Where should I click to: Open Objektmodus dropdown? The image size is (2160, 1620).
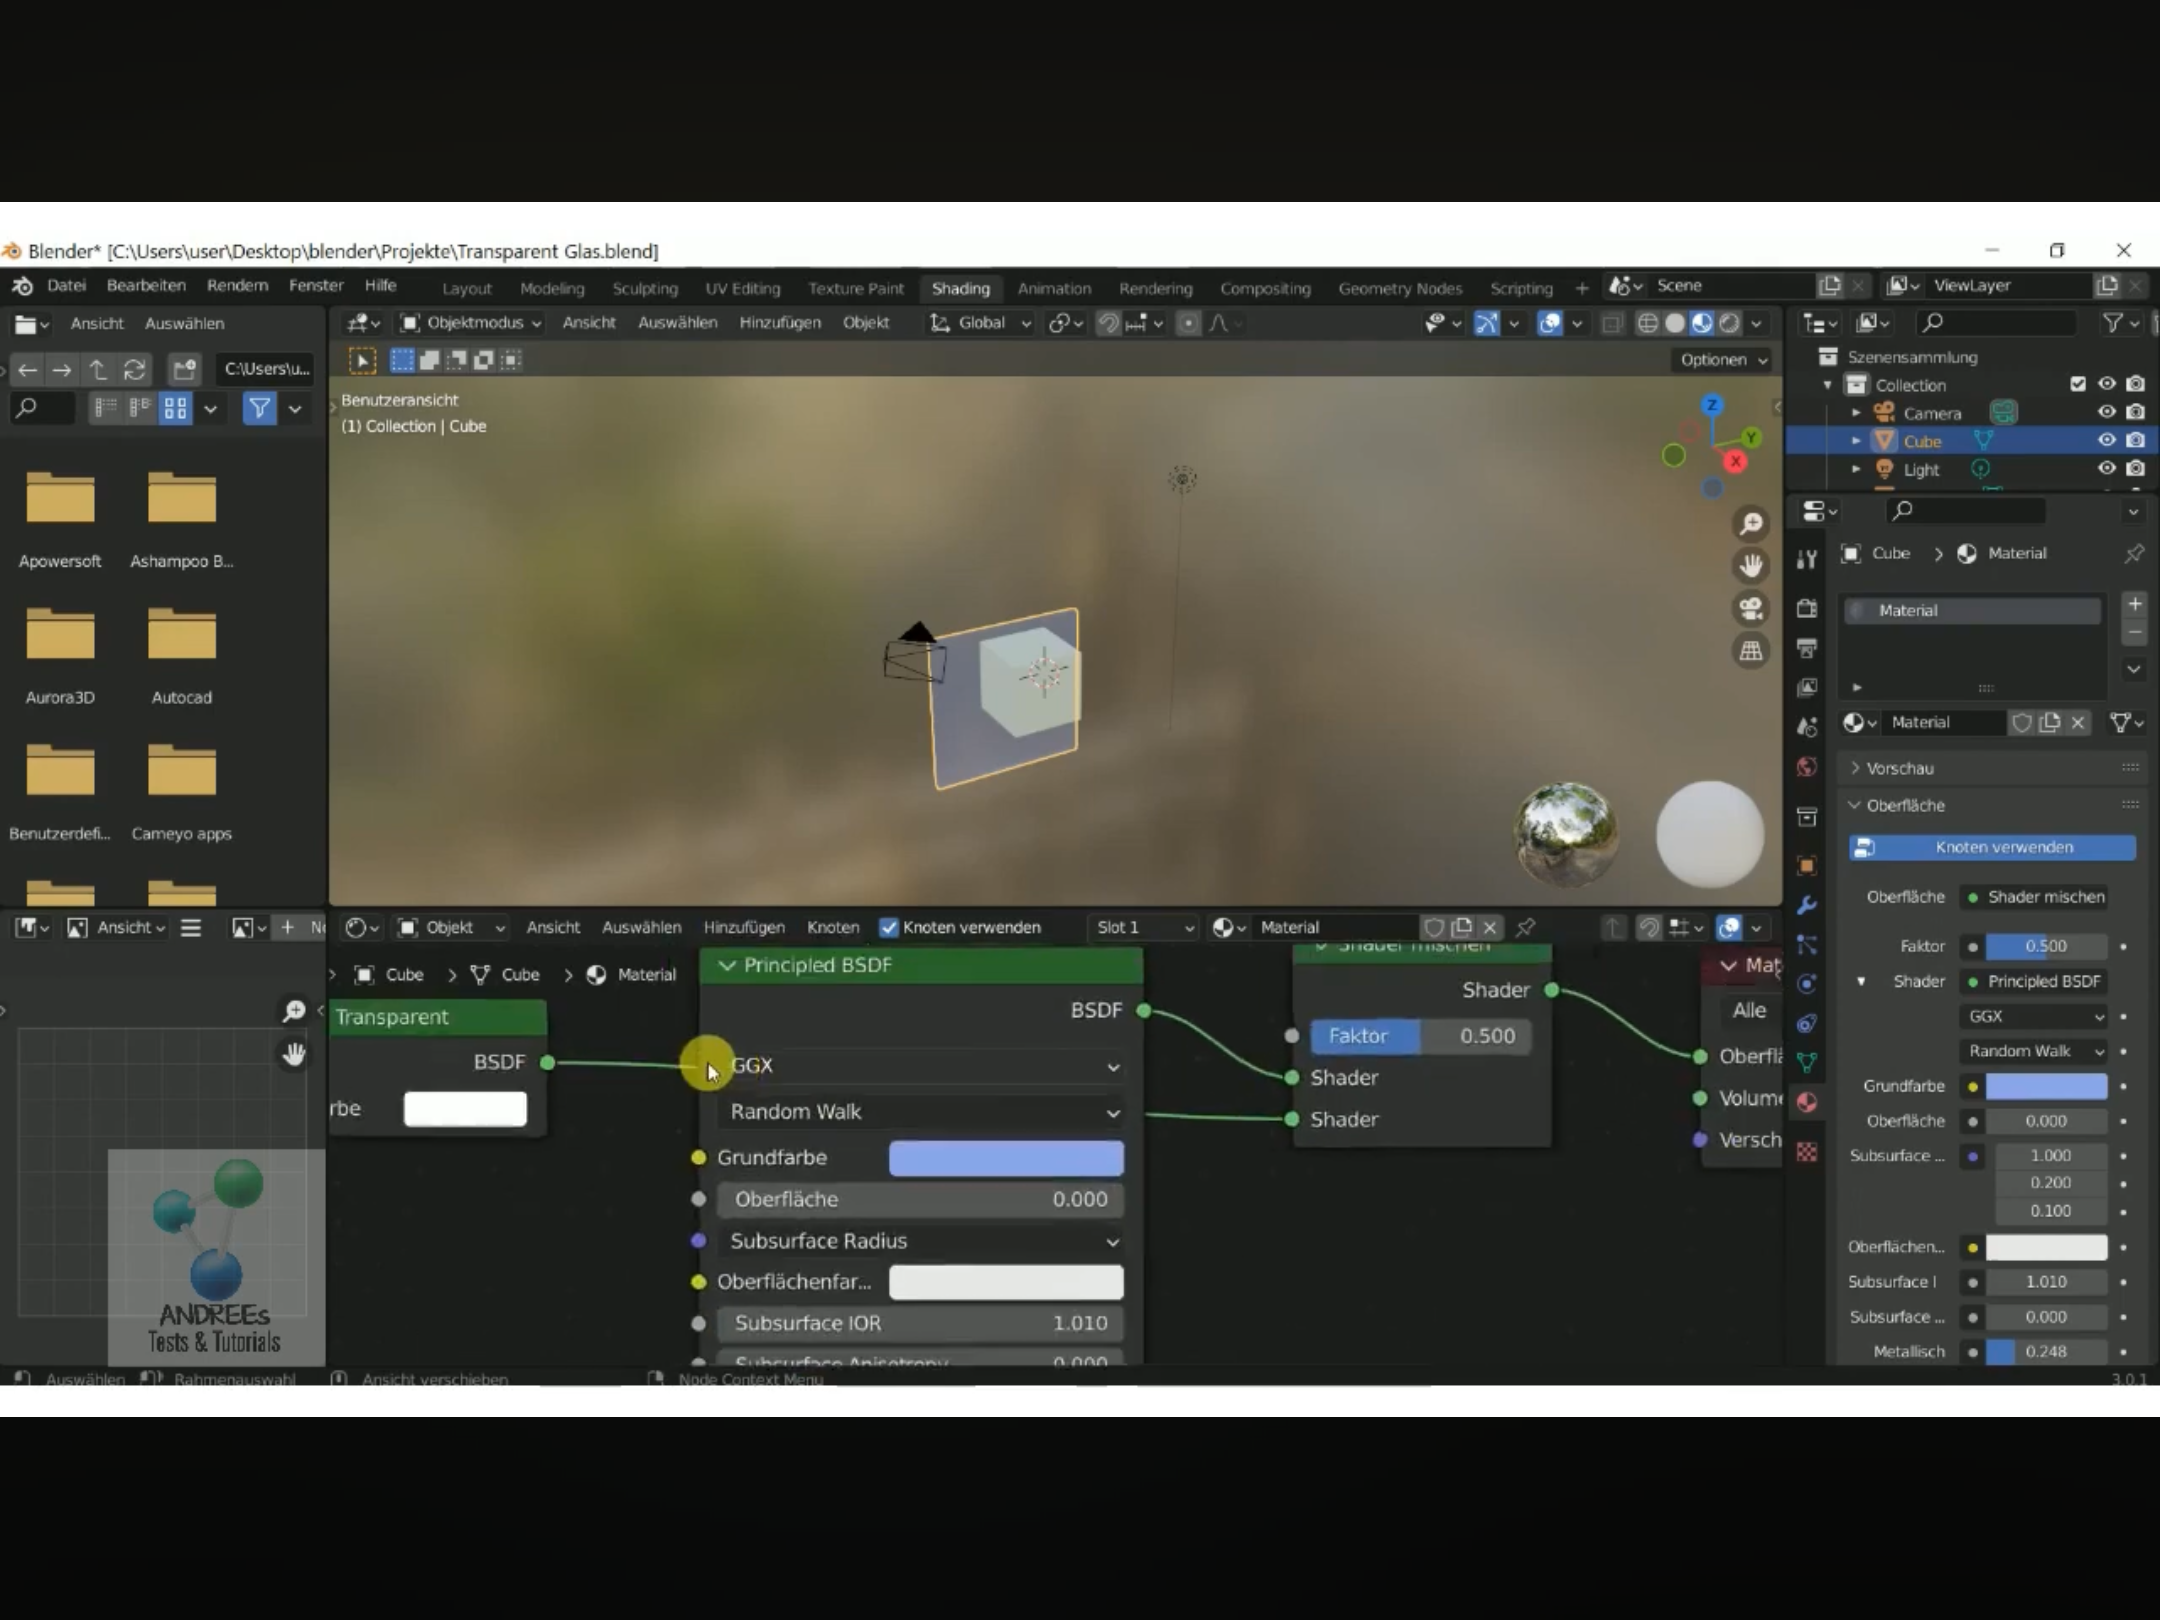pyautogui.click(x=471, y=323)
